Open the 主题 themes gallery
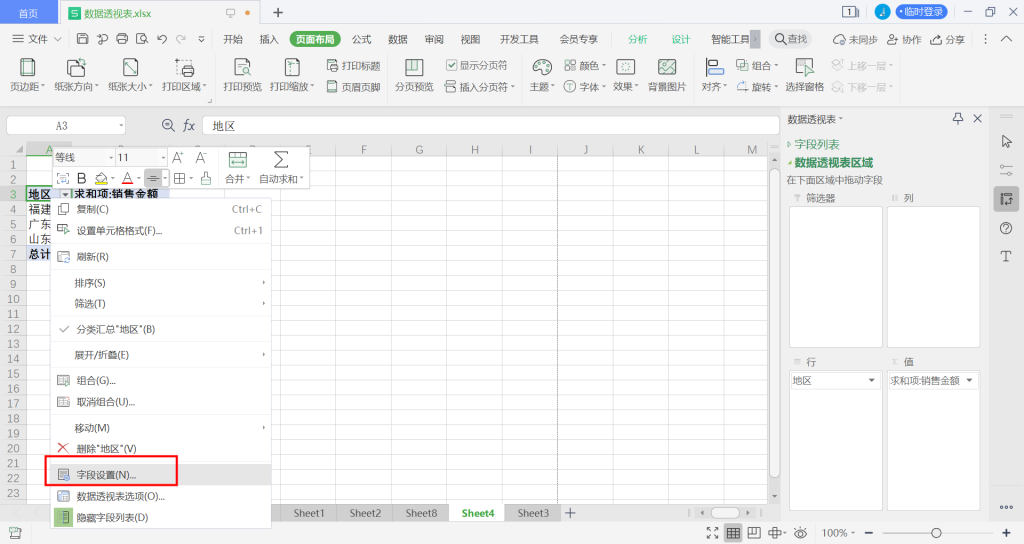Screen dimensions: 1024x544 542,74
